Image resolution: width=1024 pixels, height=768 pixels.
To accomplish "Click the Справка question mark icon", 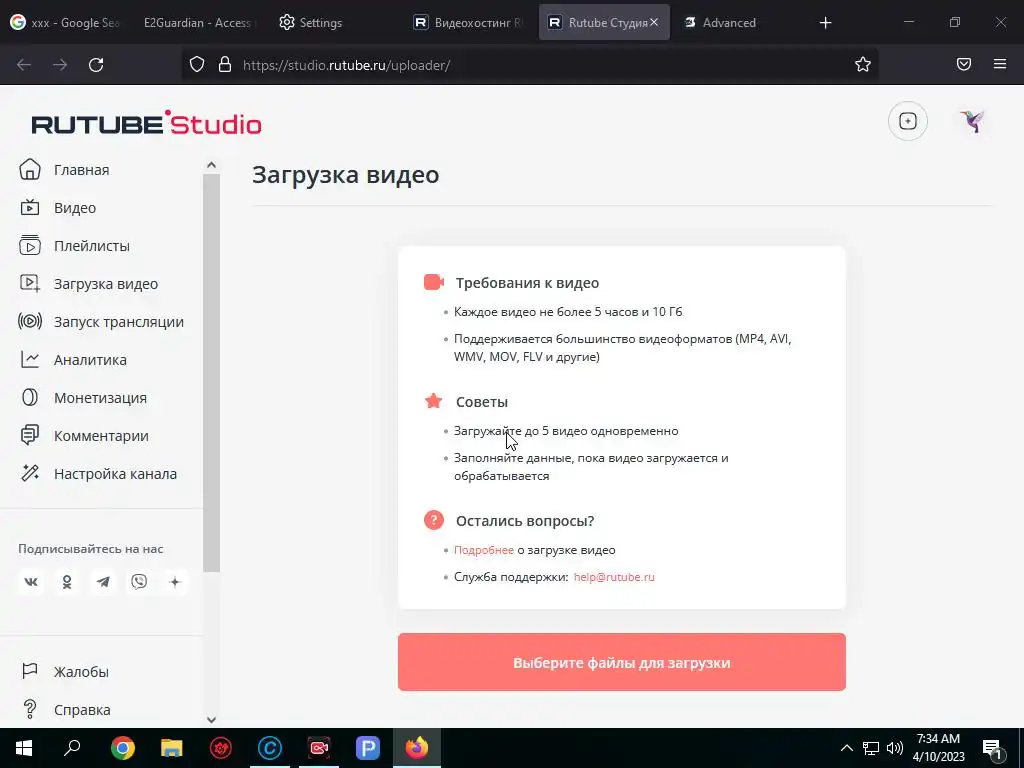I will coord(30,709).
